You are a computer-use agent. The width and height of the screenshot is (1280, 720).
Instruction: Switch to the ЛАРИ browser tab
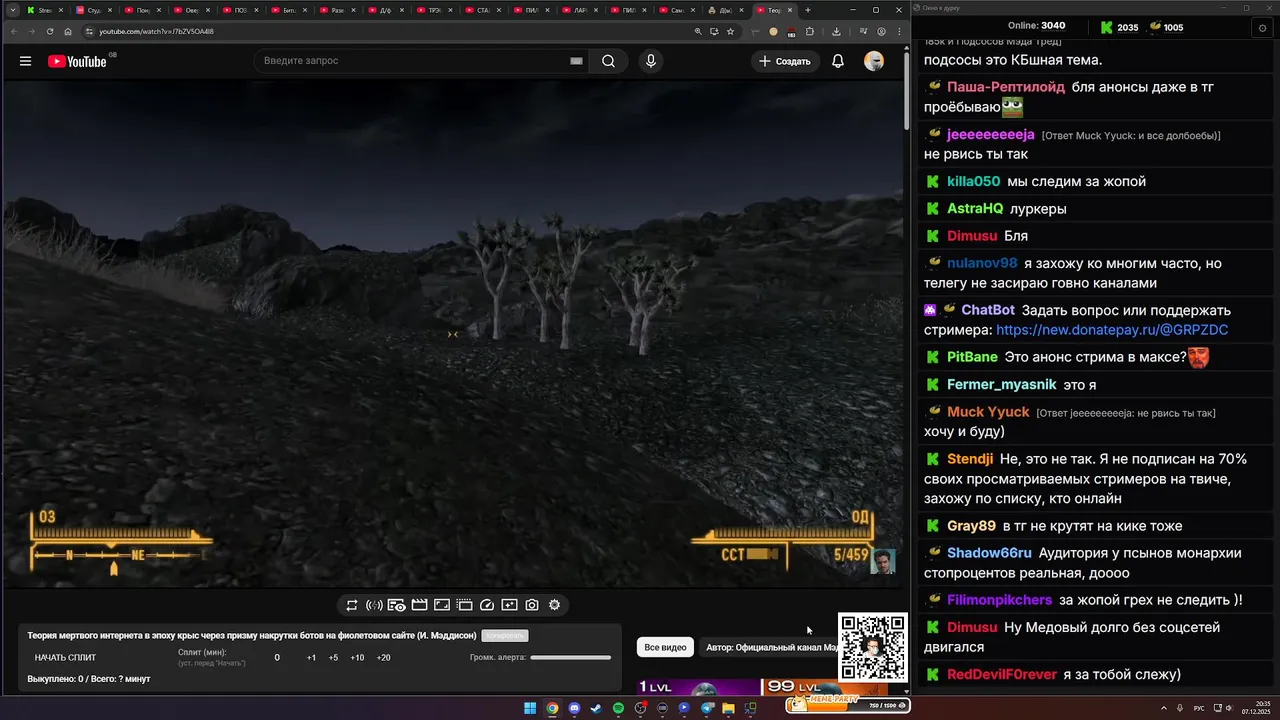point(579,10)
